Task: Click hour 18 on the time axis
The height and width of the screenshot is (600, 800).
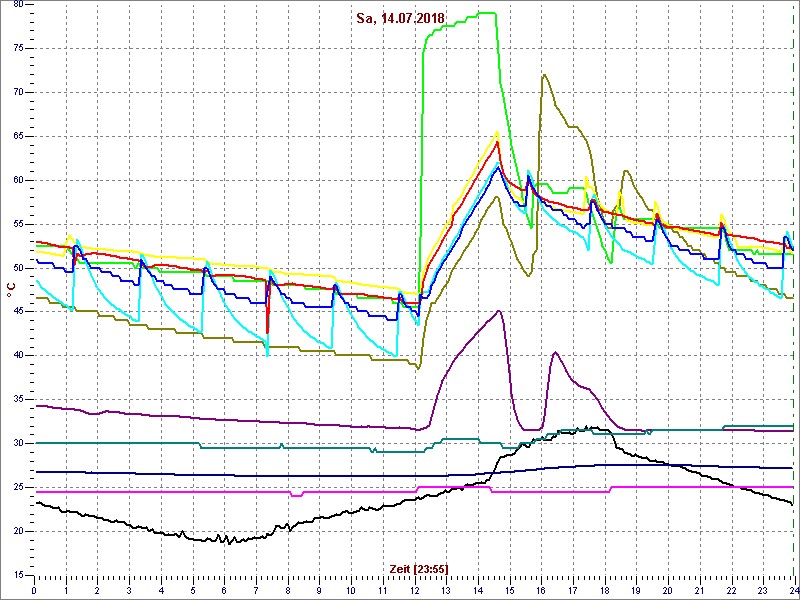Action: (x=605, y=589)
